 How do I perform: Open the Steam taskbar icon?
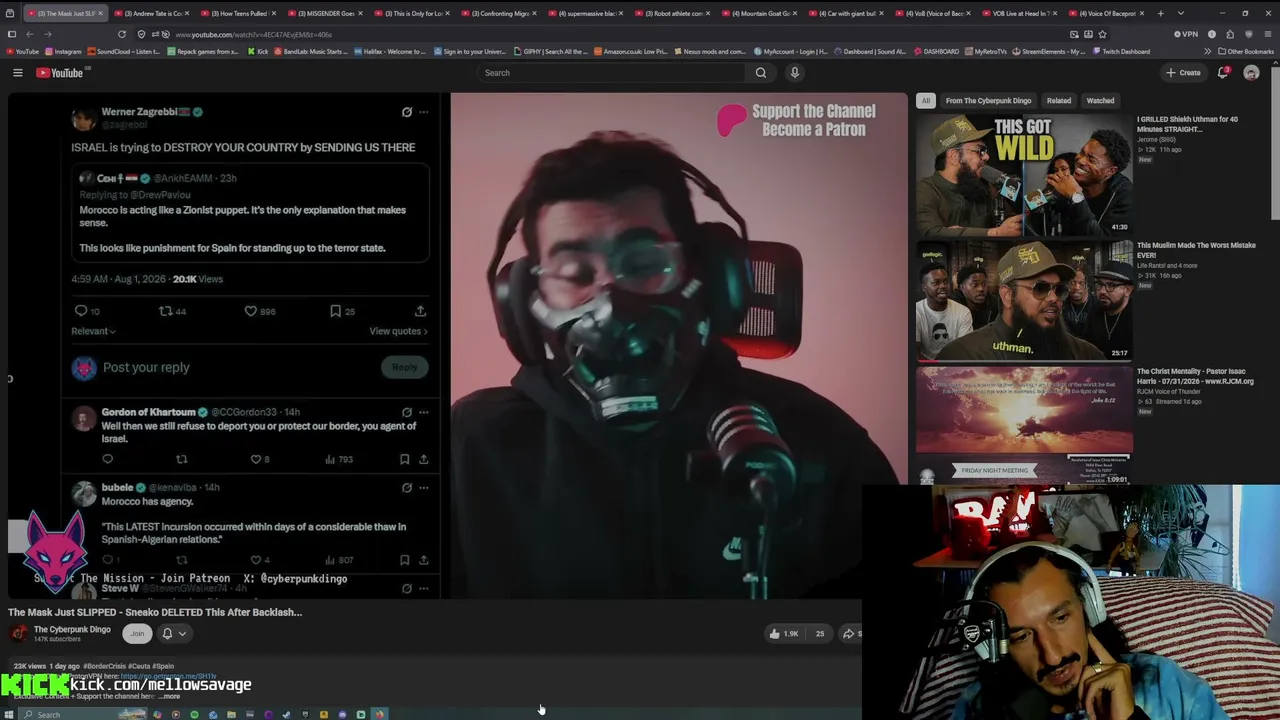click(x=286, y=714)
